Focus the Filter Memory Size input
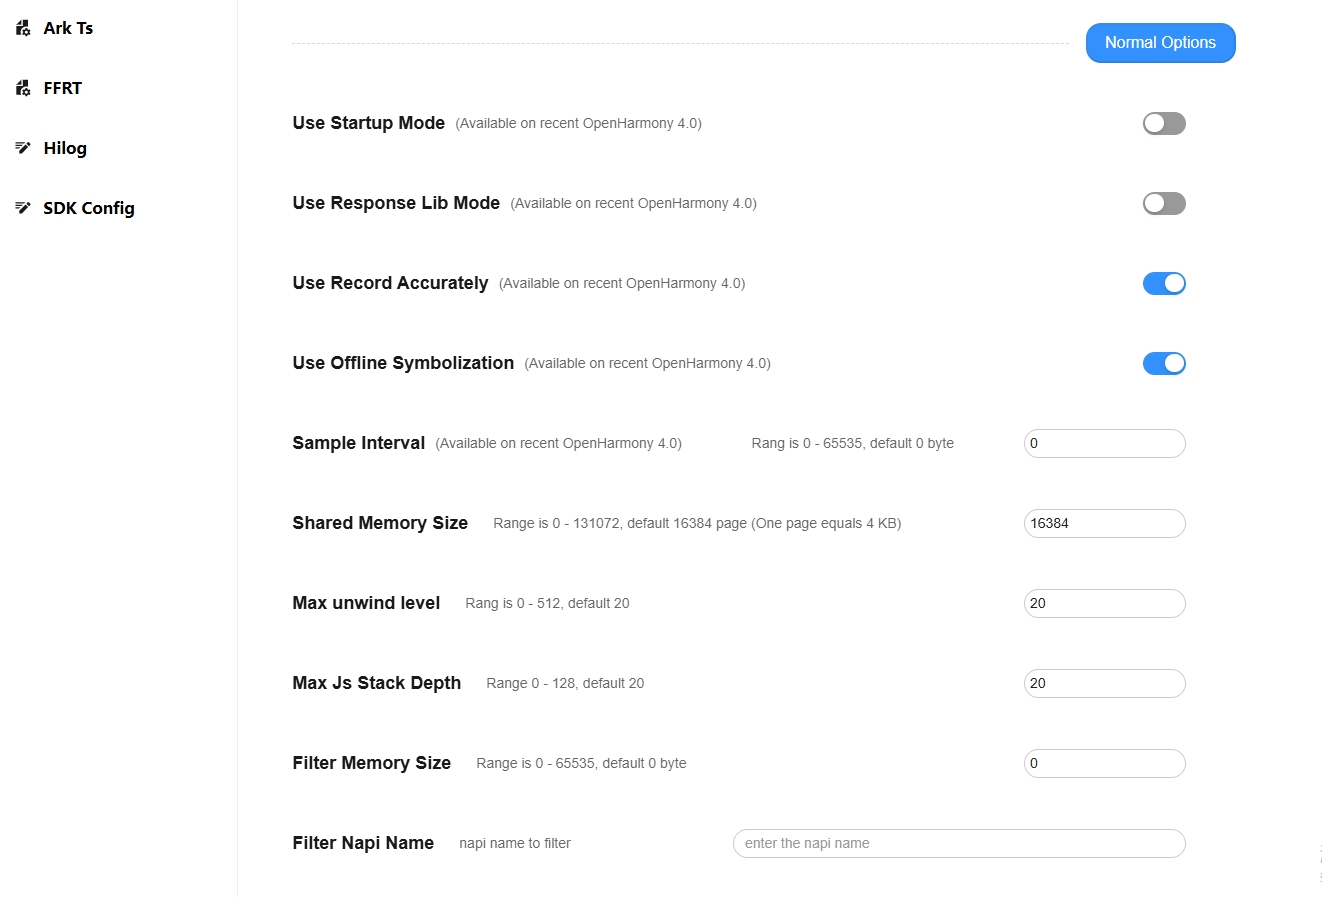The height and width of the screenshot is (897, 1322). tap(1104, 763)
